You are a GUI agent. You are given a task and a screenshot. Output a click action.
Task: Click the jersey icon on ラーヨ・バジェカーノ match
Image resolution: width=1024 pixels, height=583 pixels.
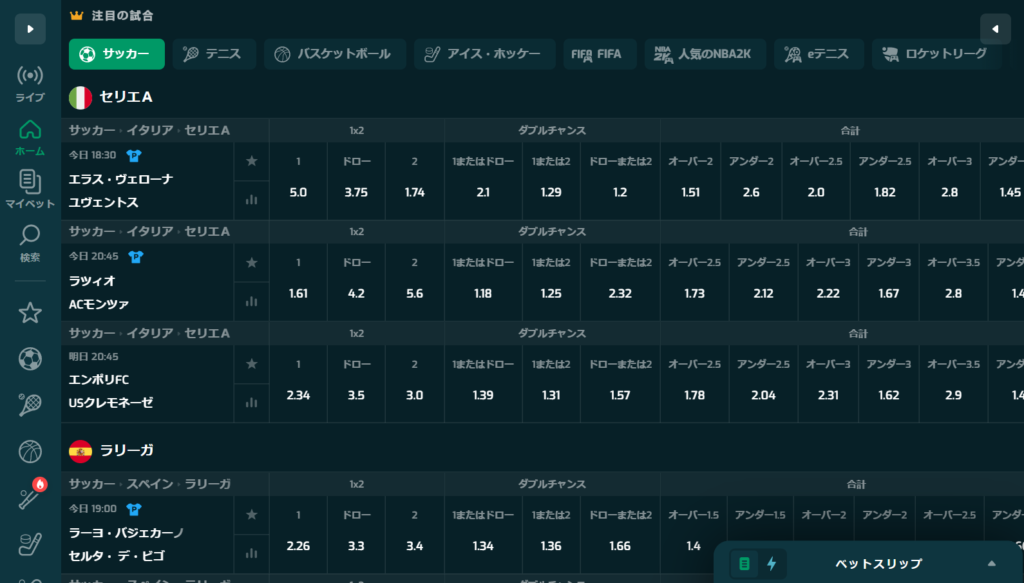[x=134, y=509]
